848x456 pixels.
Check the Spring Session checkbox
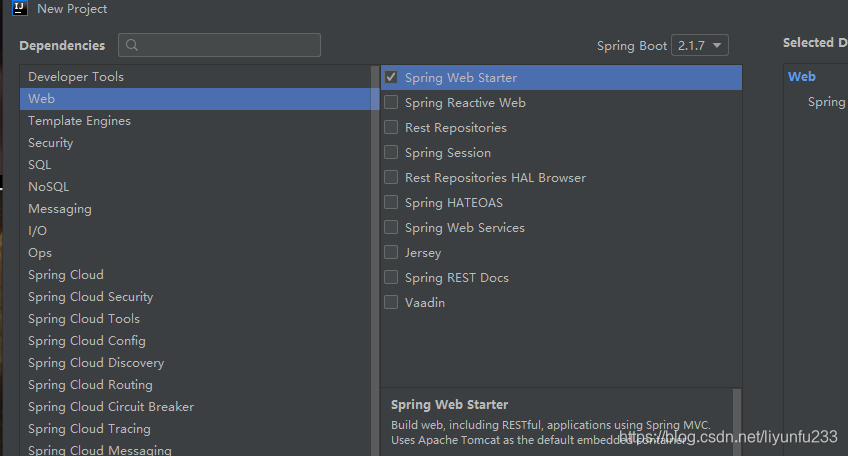[x=391, y=153]
